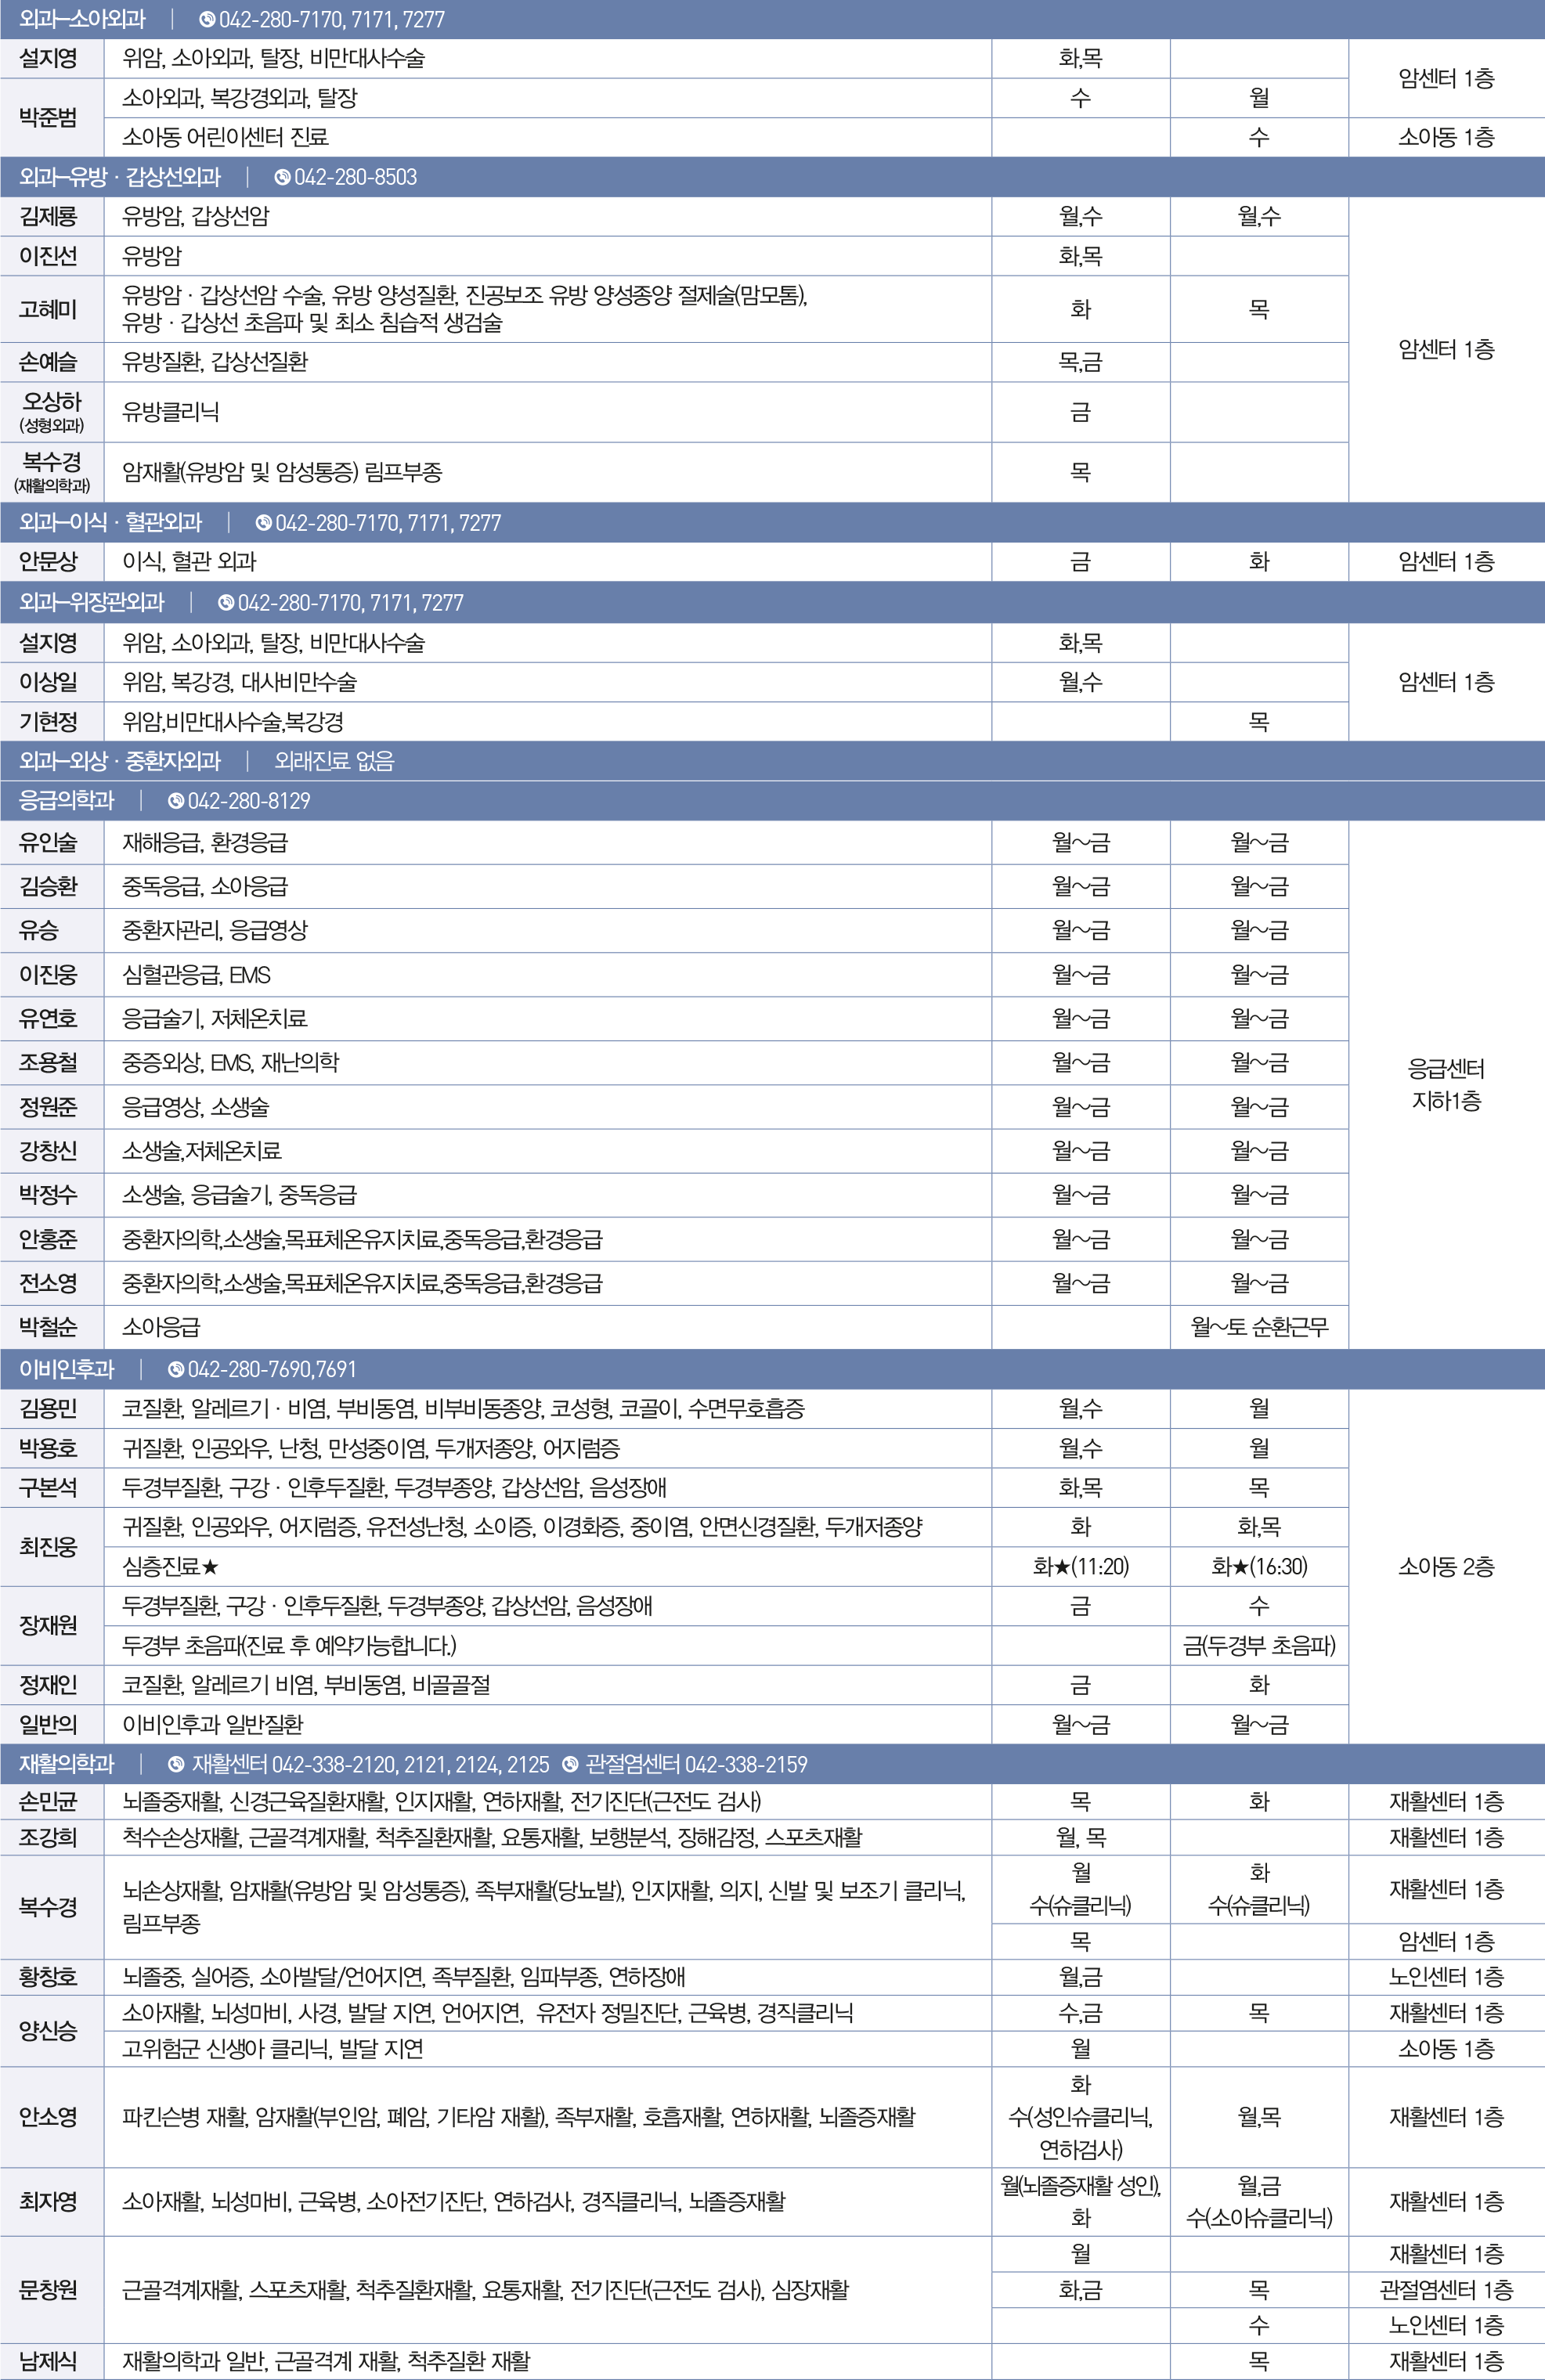Click 월~토 순환근무 schedule cell

coord(1259,1327)
